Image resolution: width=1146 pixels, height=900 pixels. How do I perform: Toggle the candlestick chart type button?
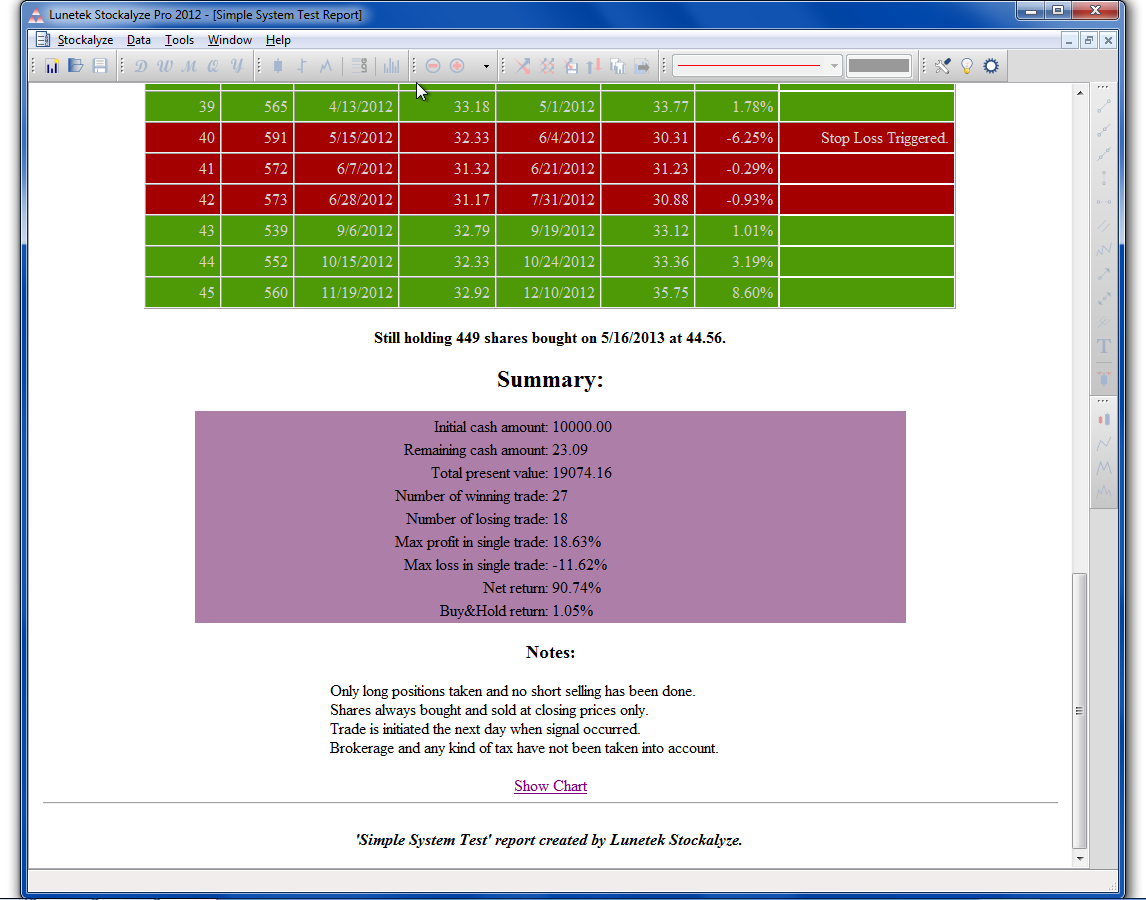277,66
